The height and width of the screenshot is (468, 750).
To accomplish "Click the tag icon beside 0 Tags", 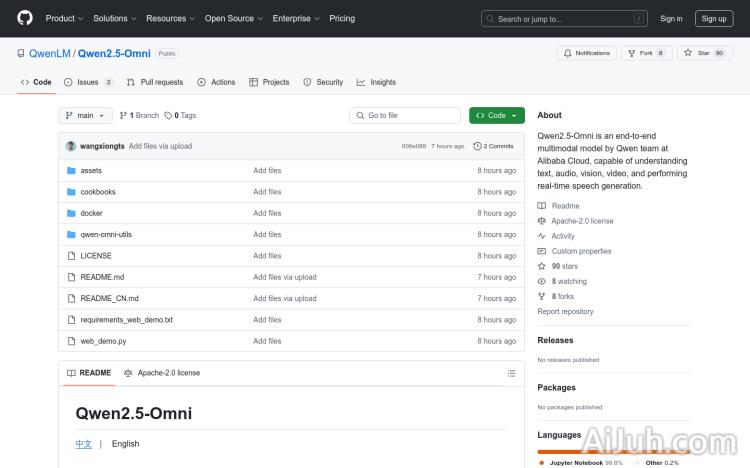I will tap(168, 115).
